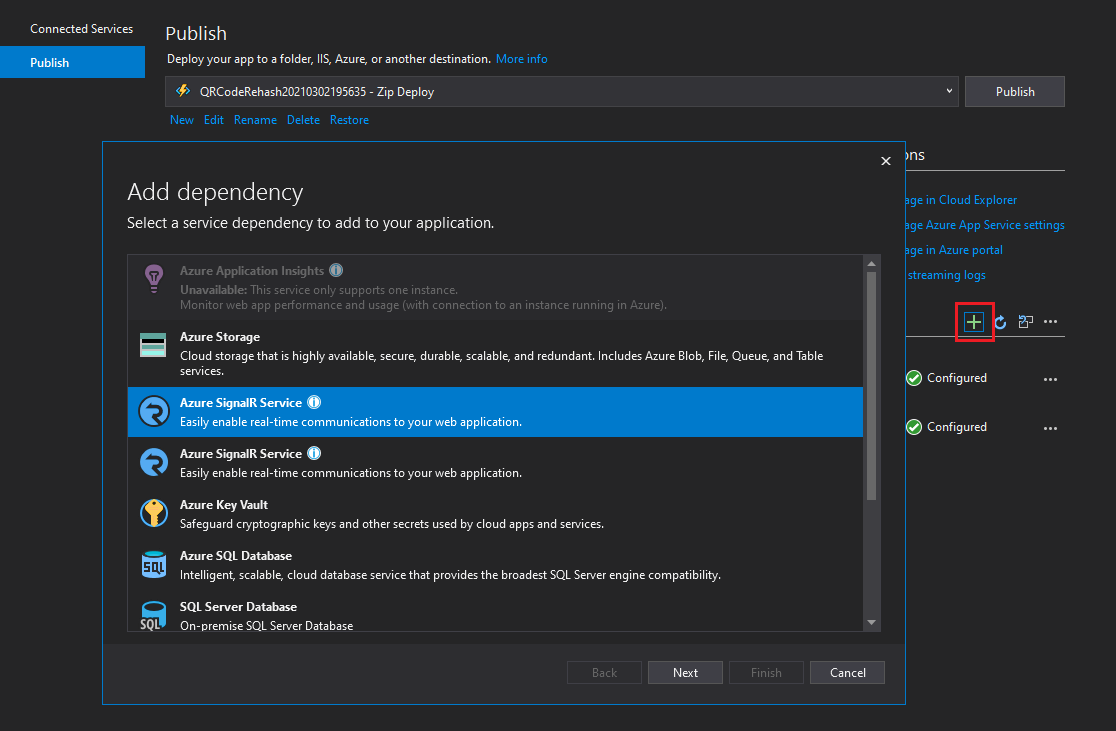Select Azure Key Vault dependency
1116x731 pixels.
point(495,514)
